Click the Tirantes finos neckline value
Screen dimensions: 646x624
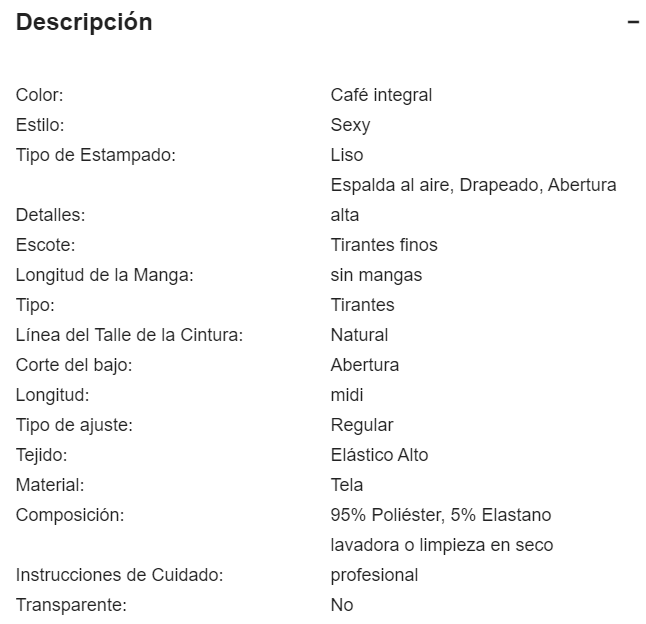(384, 245)
